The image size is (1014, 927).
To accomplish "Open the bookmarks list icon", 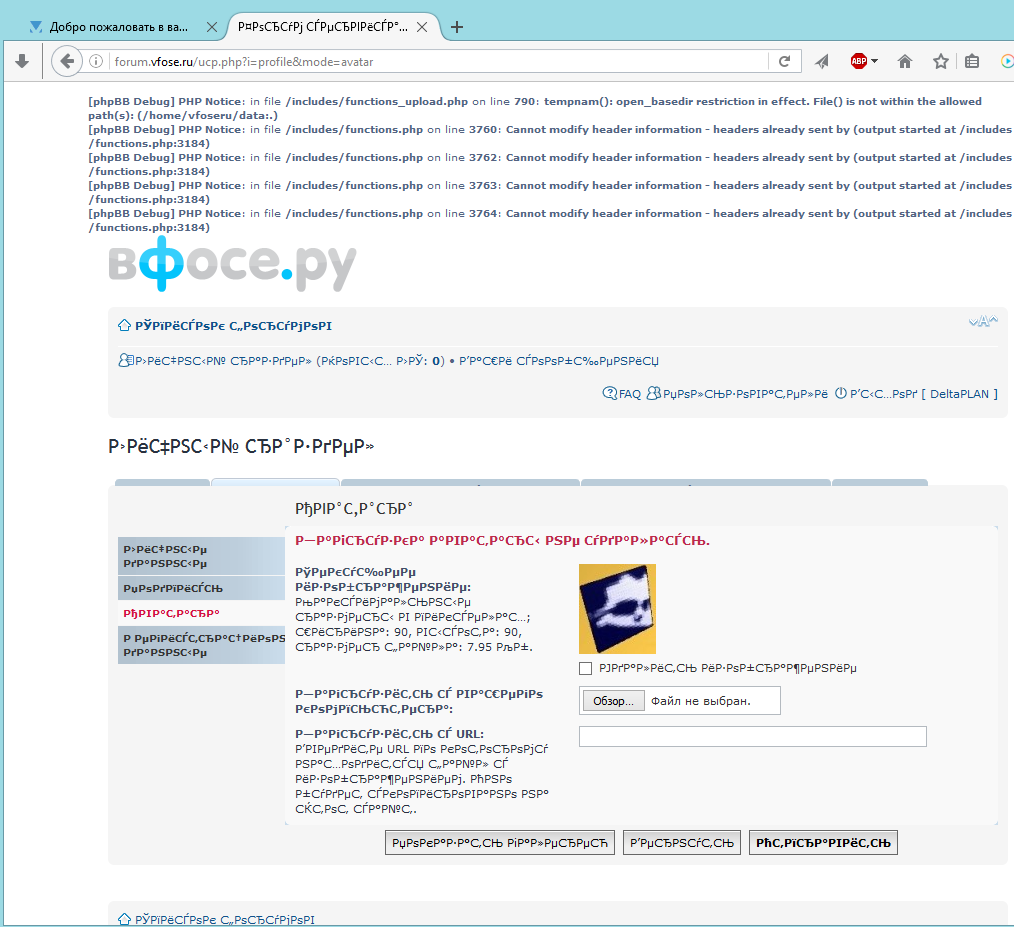I will point(972,61).
